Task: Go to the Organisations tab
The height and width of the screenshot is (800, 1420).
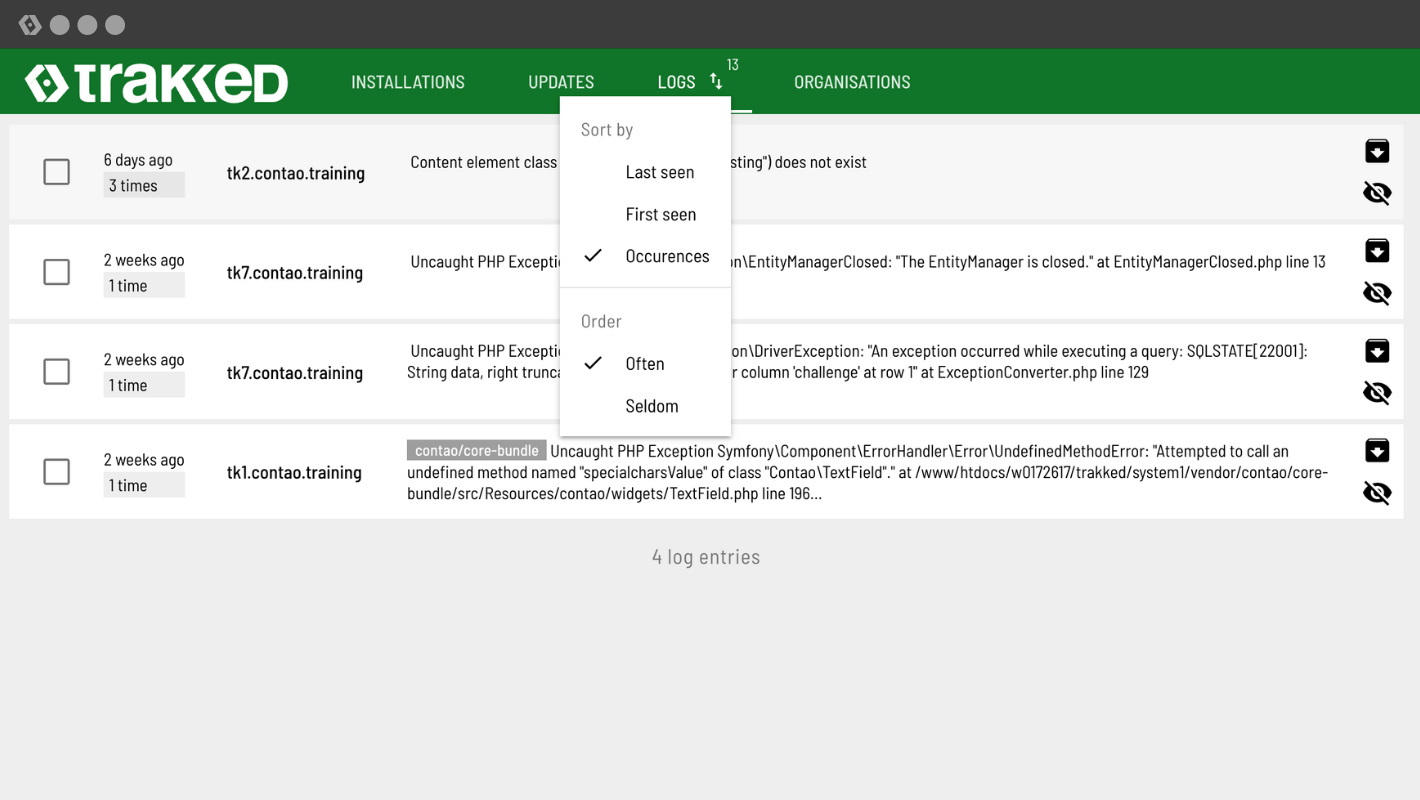Action: 852,82
